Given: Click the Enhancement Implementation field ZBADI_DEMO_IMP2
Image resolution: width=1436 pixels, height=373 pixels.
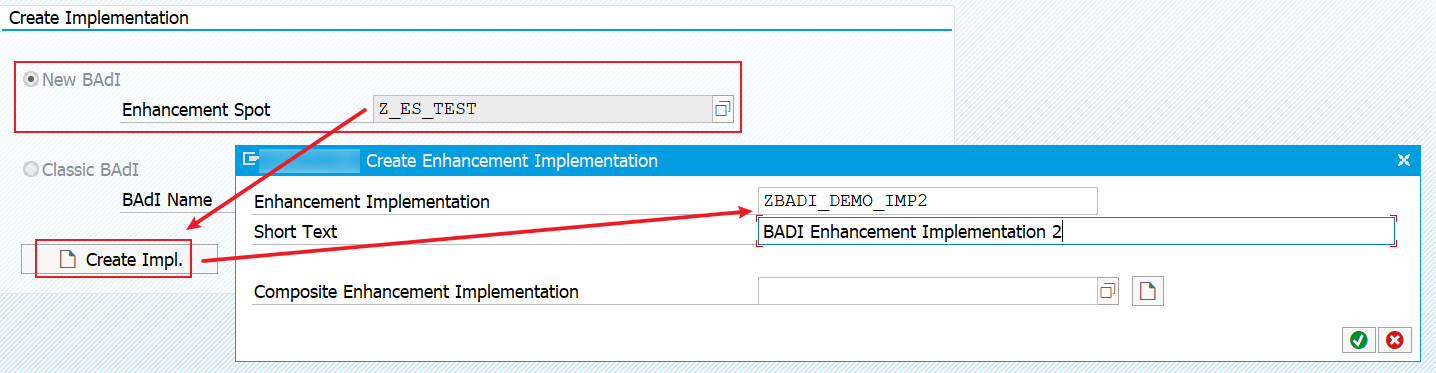Looking at the screenshot, I should point(928,201).
